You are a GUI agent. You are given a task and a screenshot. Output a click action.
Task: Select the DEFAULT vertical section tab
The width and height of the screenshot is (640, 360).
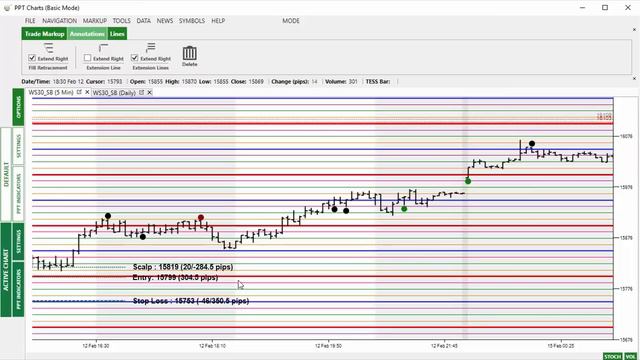click(6, 174)
